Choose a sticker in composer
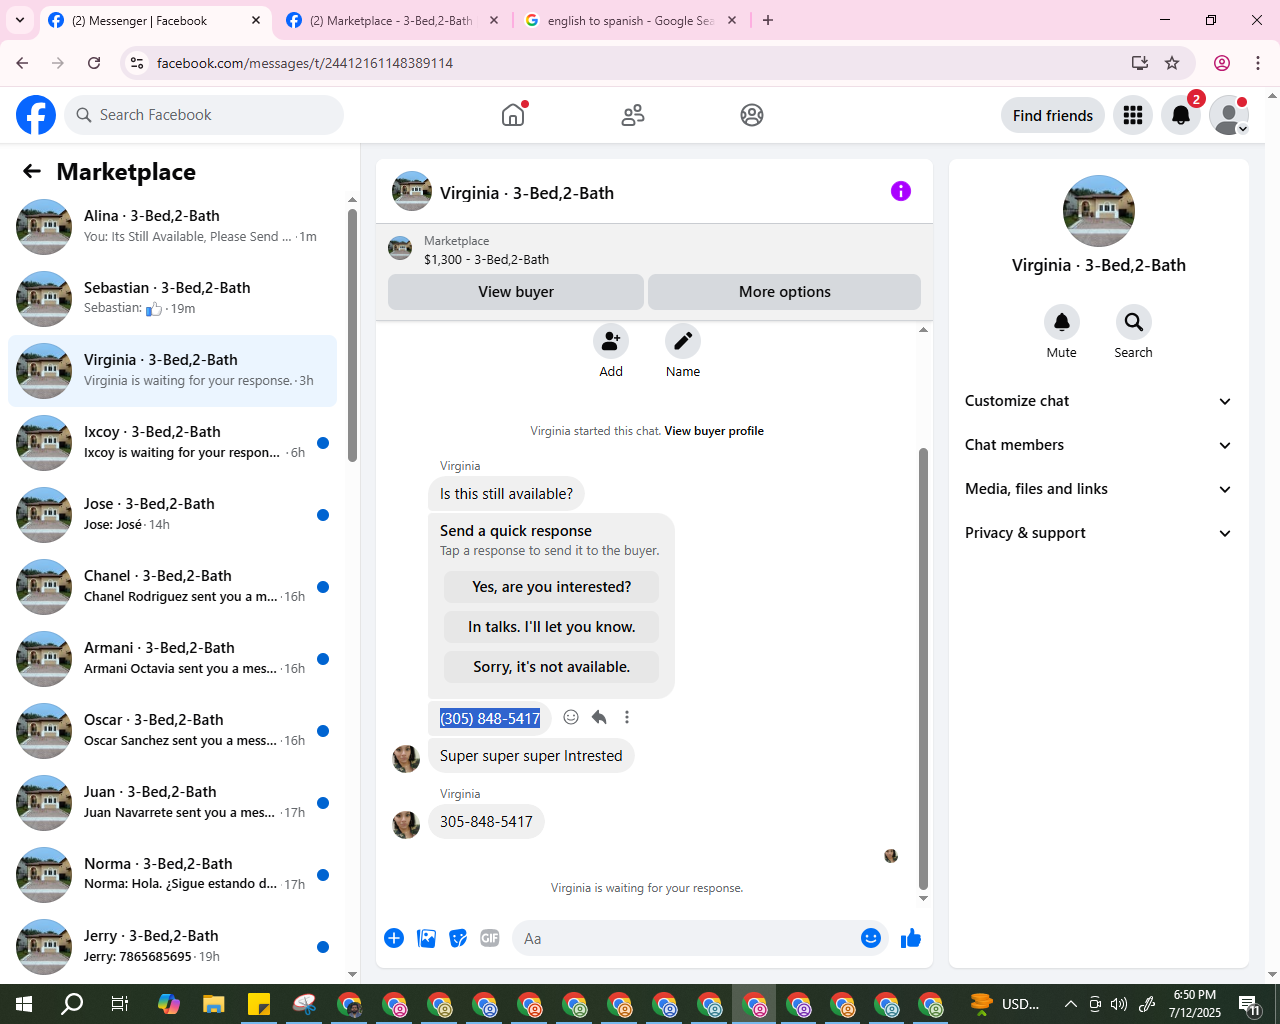This screenshot has width=1280, height=1024. [x=458, y=938]
